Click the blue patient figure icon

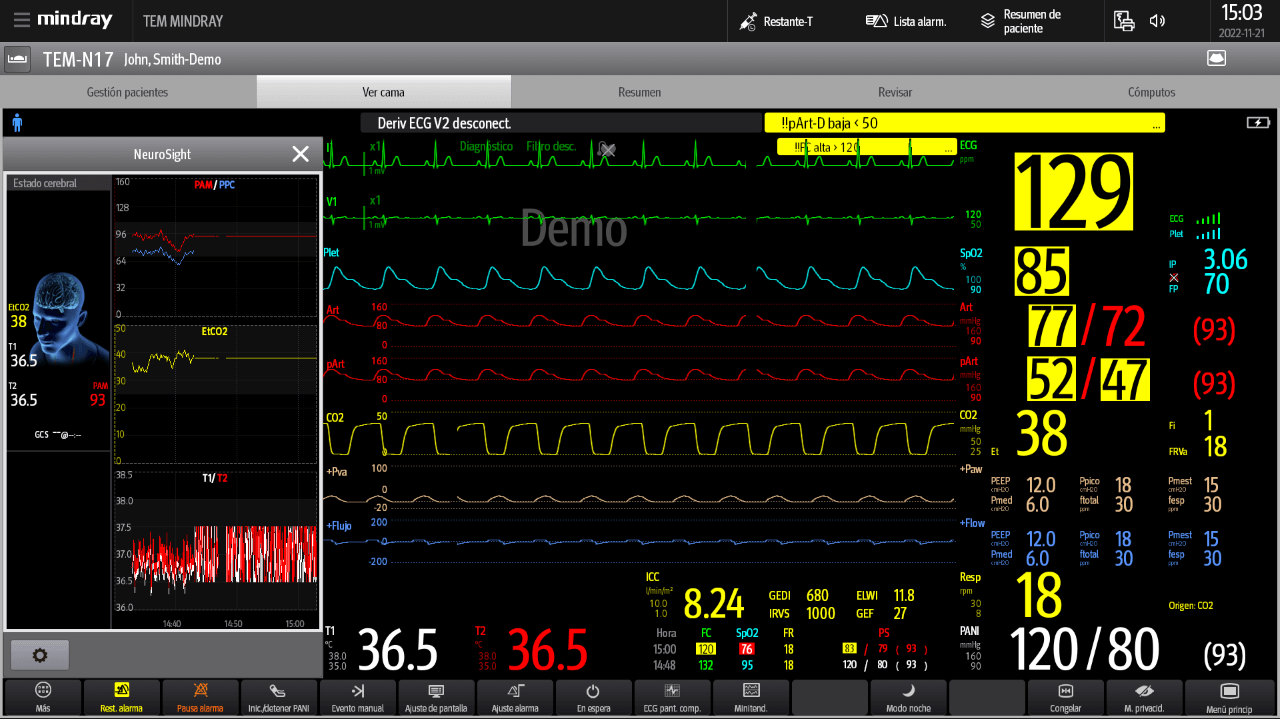click(17, 123)
